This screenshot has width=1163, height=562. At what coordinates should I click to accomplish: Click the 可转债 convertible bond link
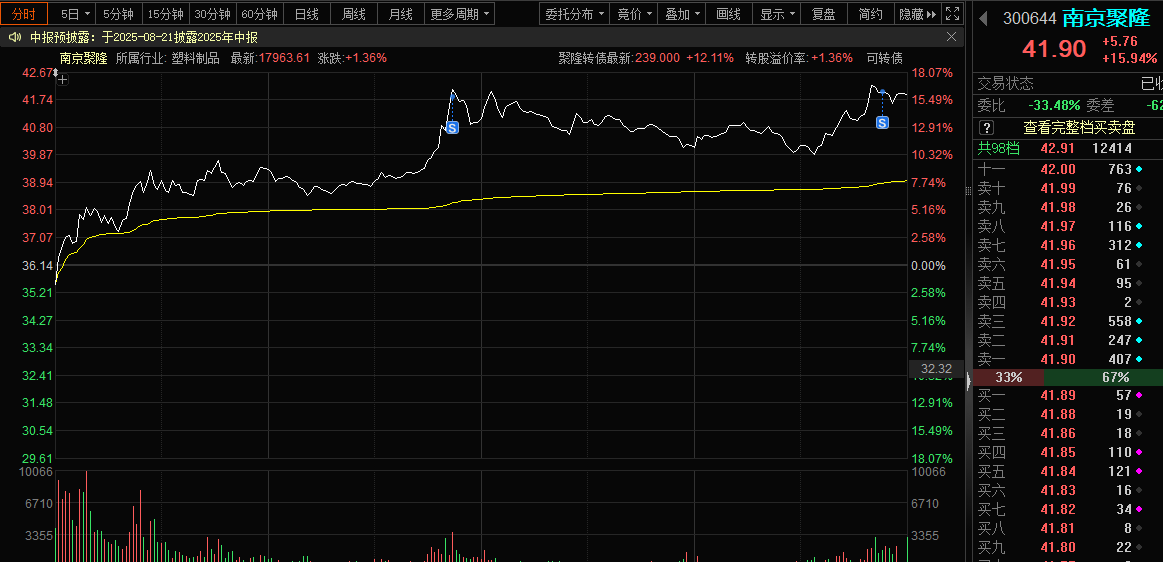[x=884, y=58]
